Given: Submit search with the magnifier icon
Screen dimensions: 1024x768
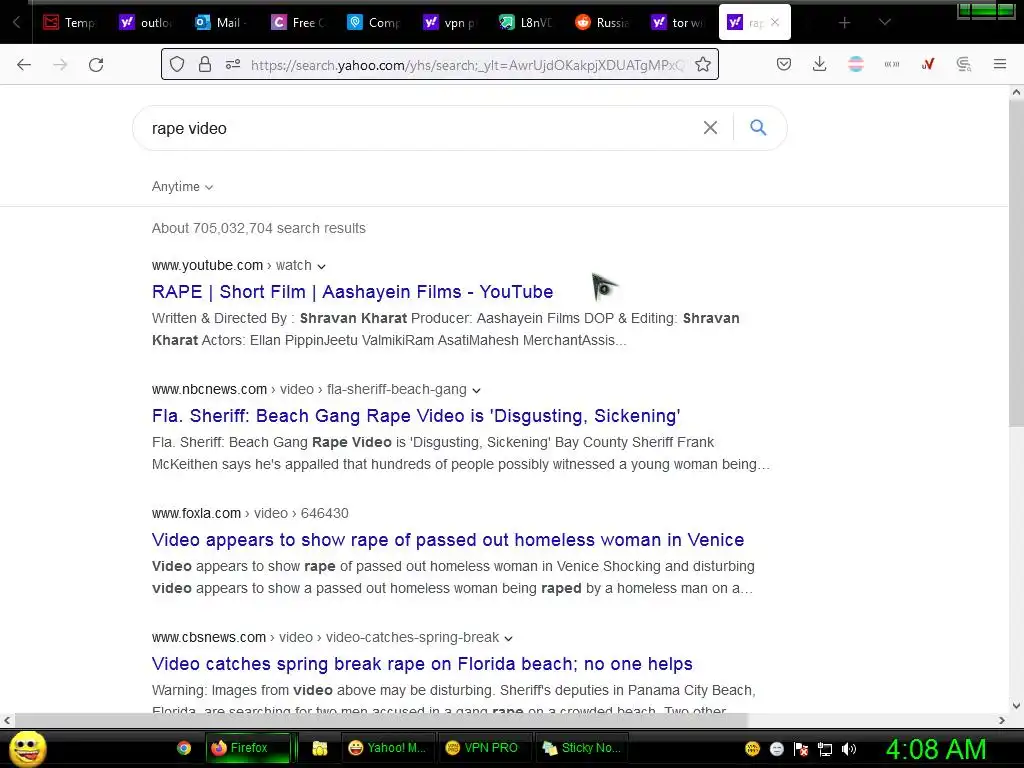Looking at the screenshot, I should (758, 127).
